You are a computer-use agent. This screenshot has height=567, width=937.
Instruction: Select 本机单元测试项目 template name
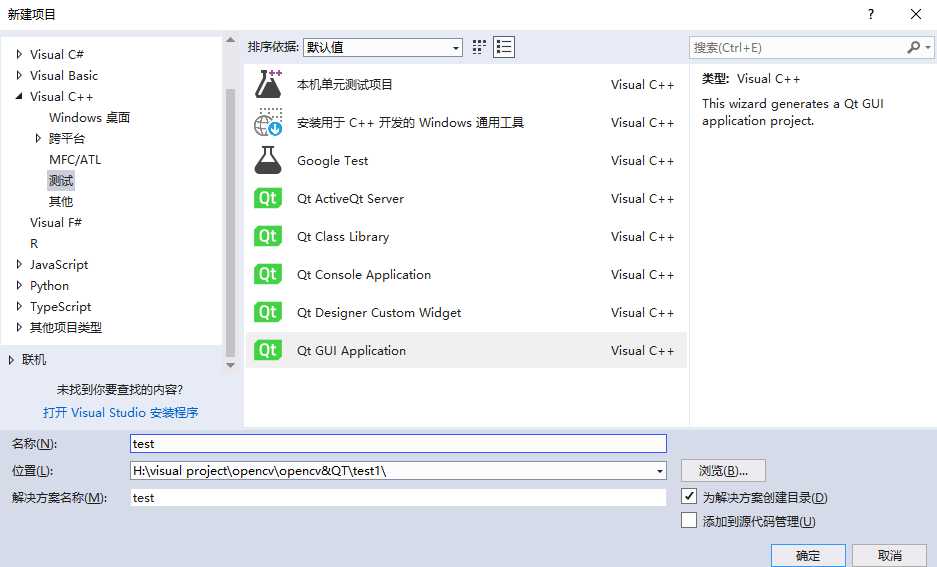(345, 84)
